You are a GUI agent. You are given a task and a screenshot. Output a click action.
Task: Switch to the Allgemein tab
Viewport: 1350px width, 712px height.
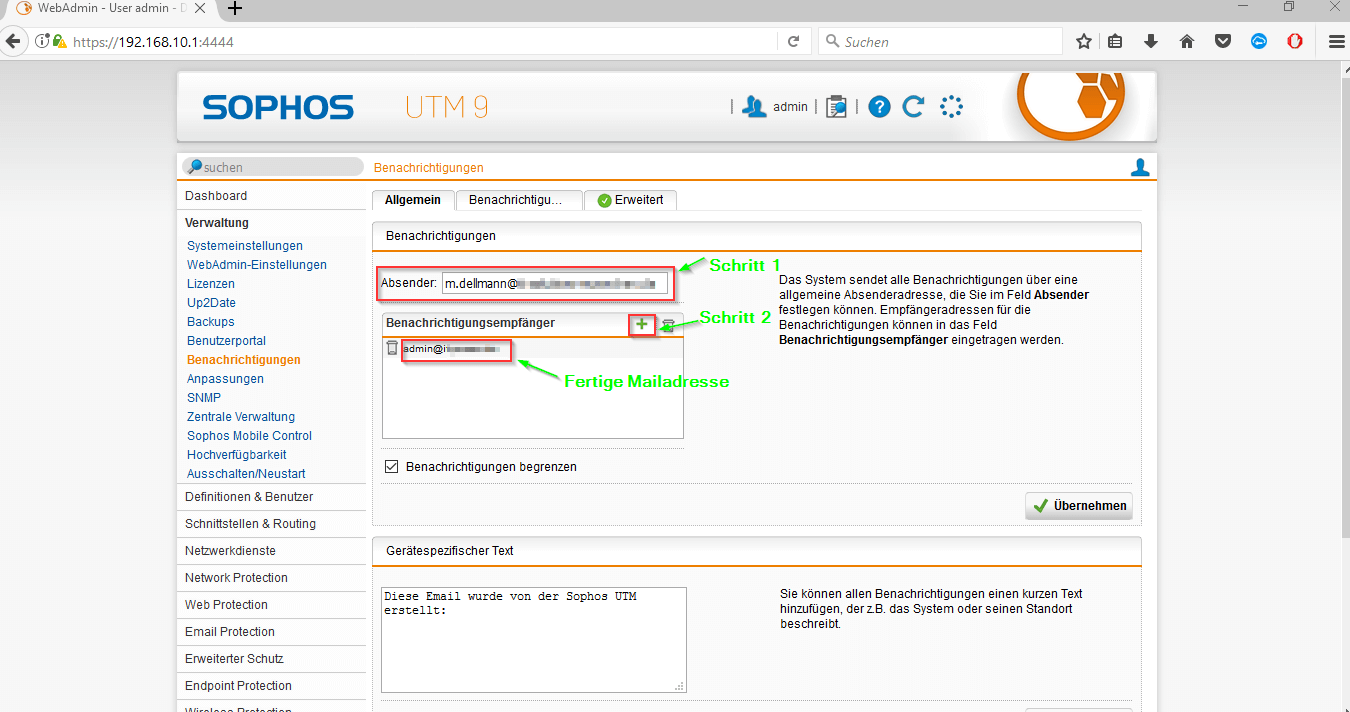click(x=413, y=200)
